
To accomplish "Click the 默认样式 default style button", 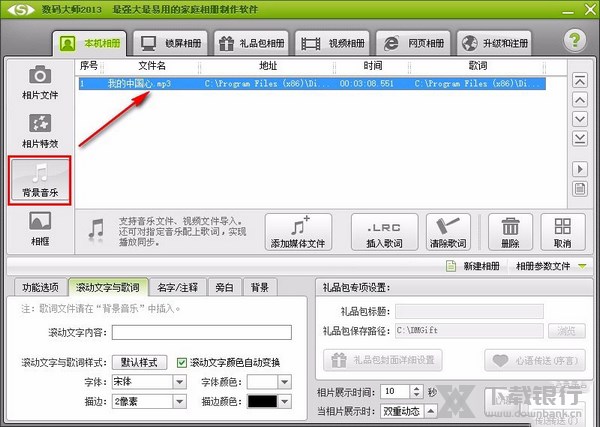I will point(139,362).
